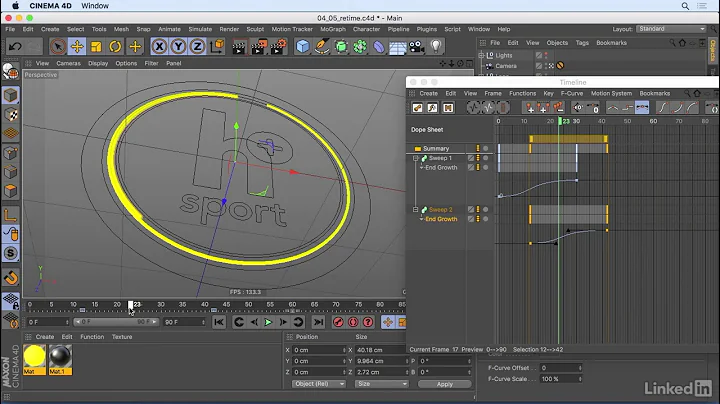Click the preview range slider bar

coord(116,322)
